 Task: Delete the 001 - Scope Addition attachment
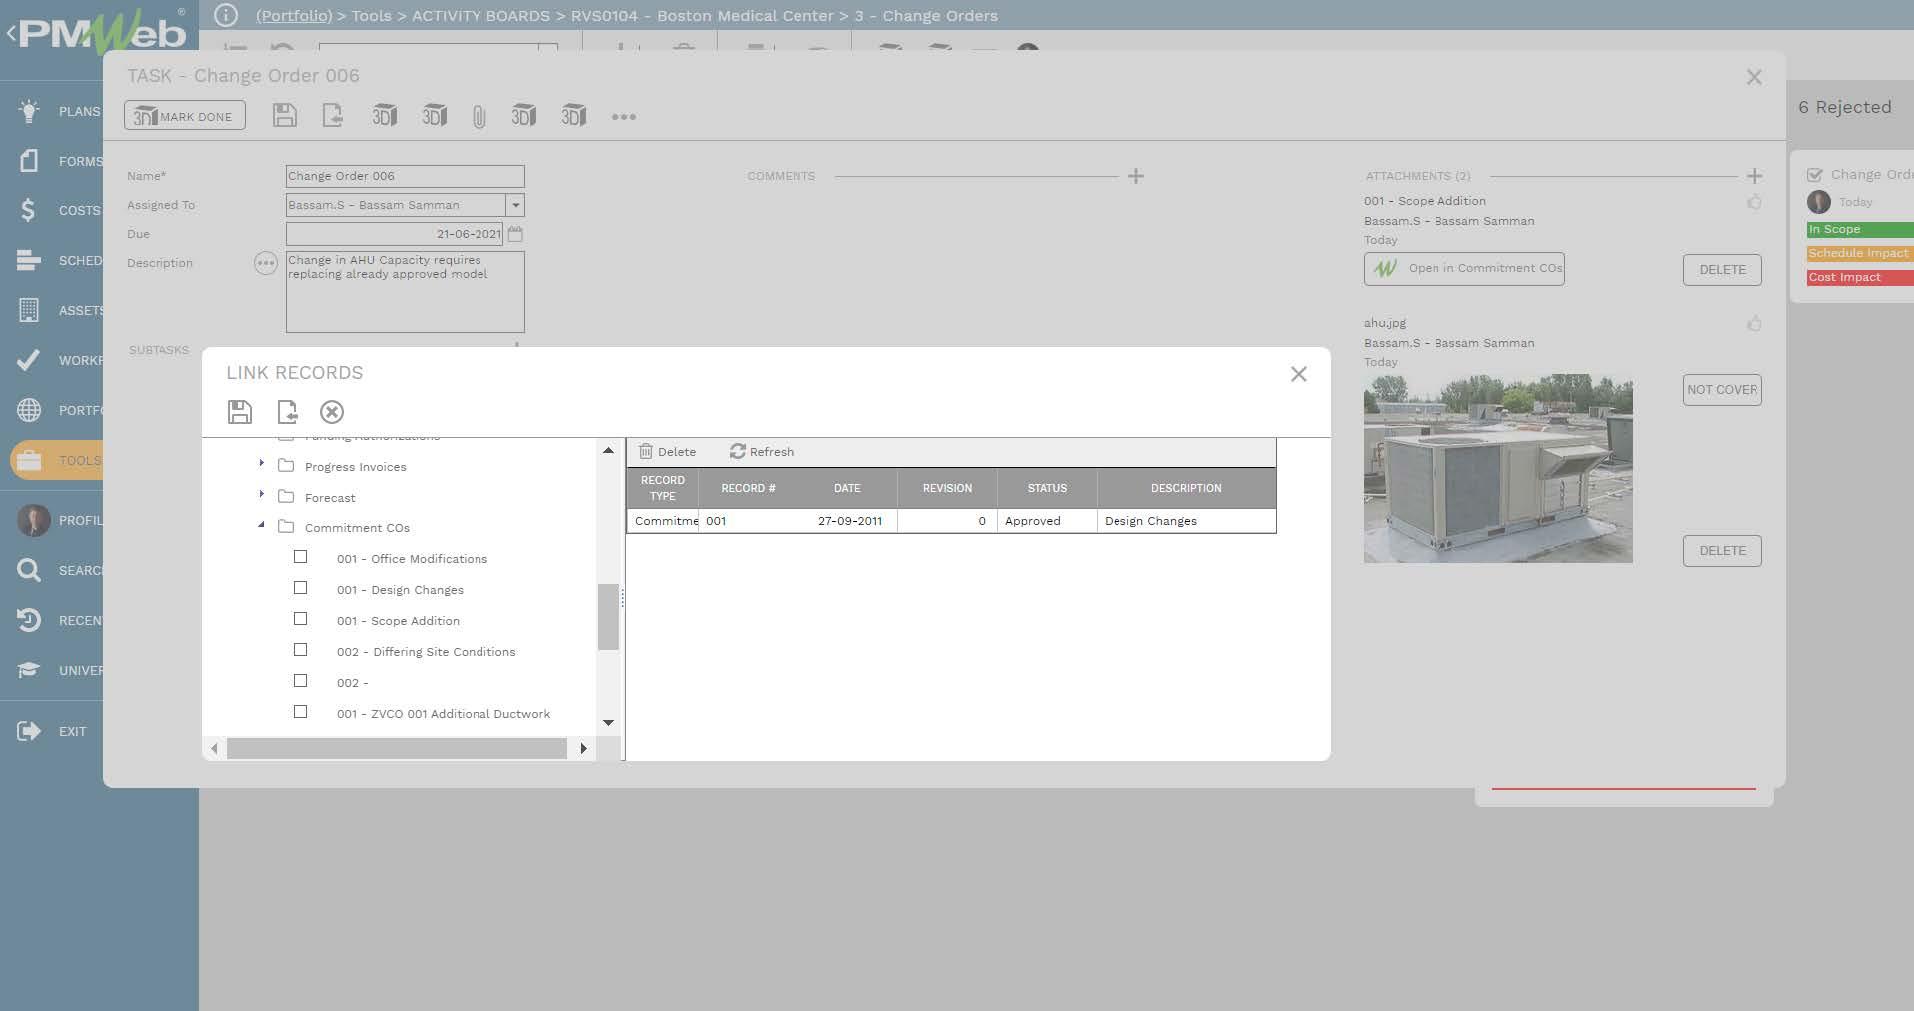pos(1722,270)
